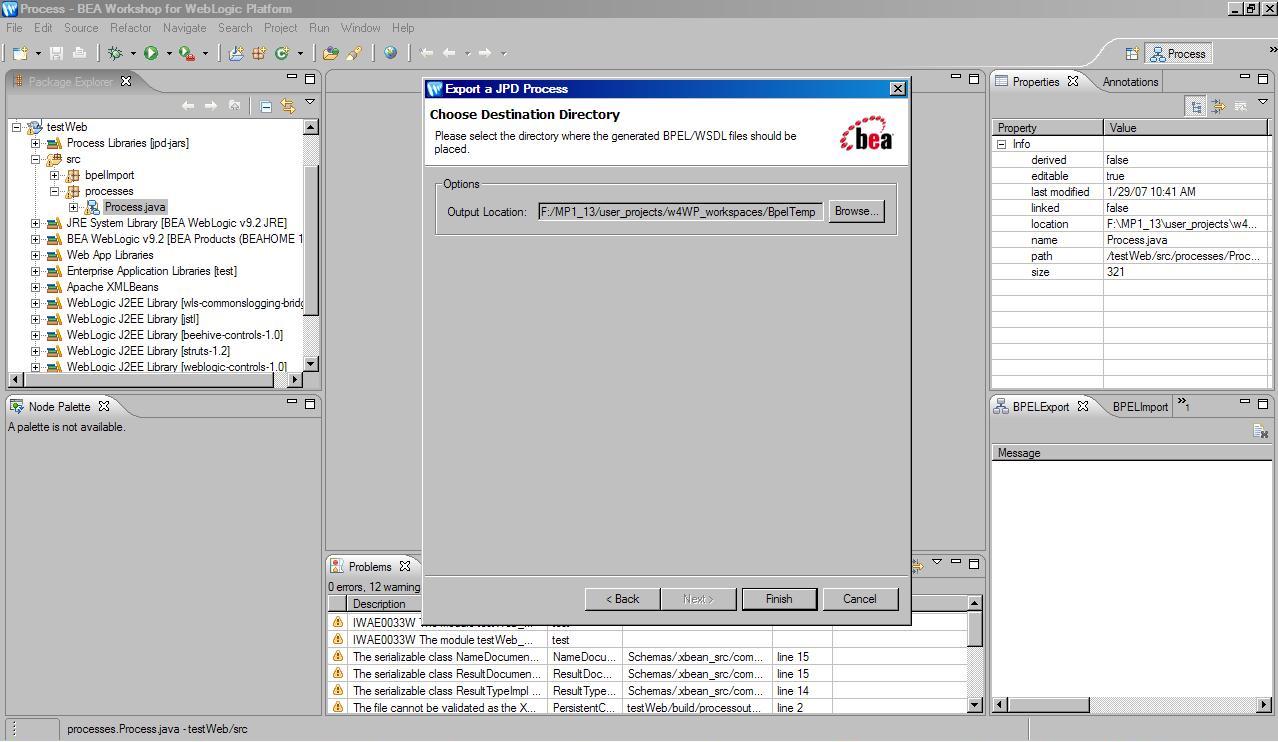The height and width of the screenshot is (742, 1278).
Task: Close the BPELExport view tab
Action: click(x=1083, y=407)
